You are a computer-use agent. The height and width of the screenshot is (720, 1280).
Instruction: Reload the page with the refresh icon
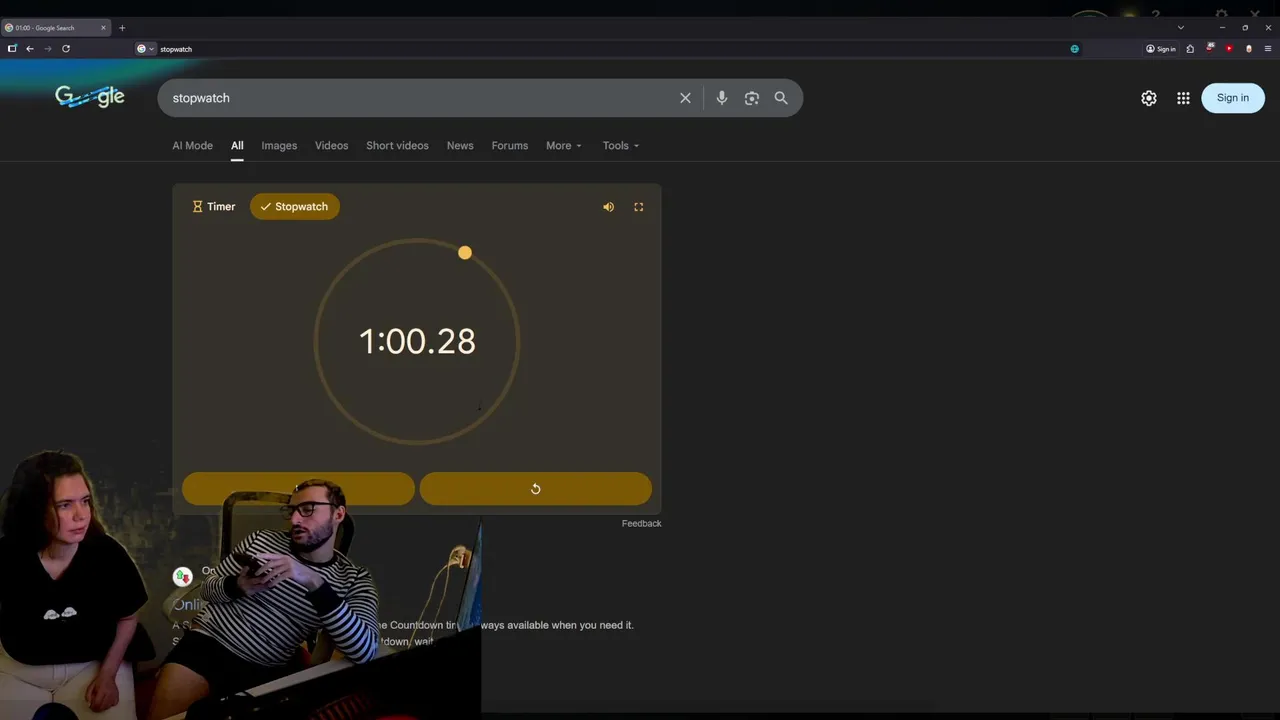[66, 49]
